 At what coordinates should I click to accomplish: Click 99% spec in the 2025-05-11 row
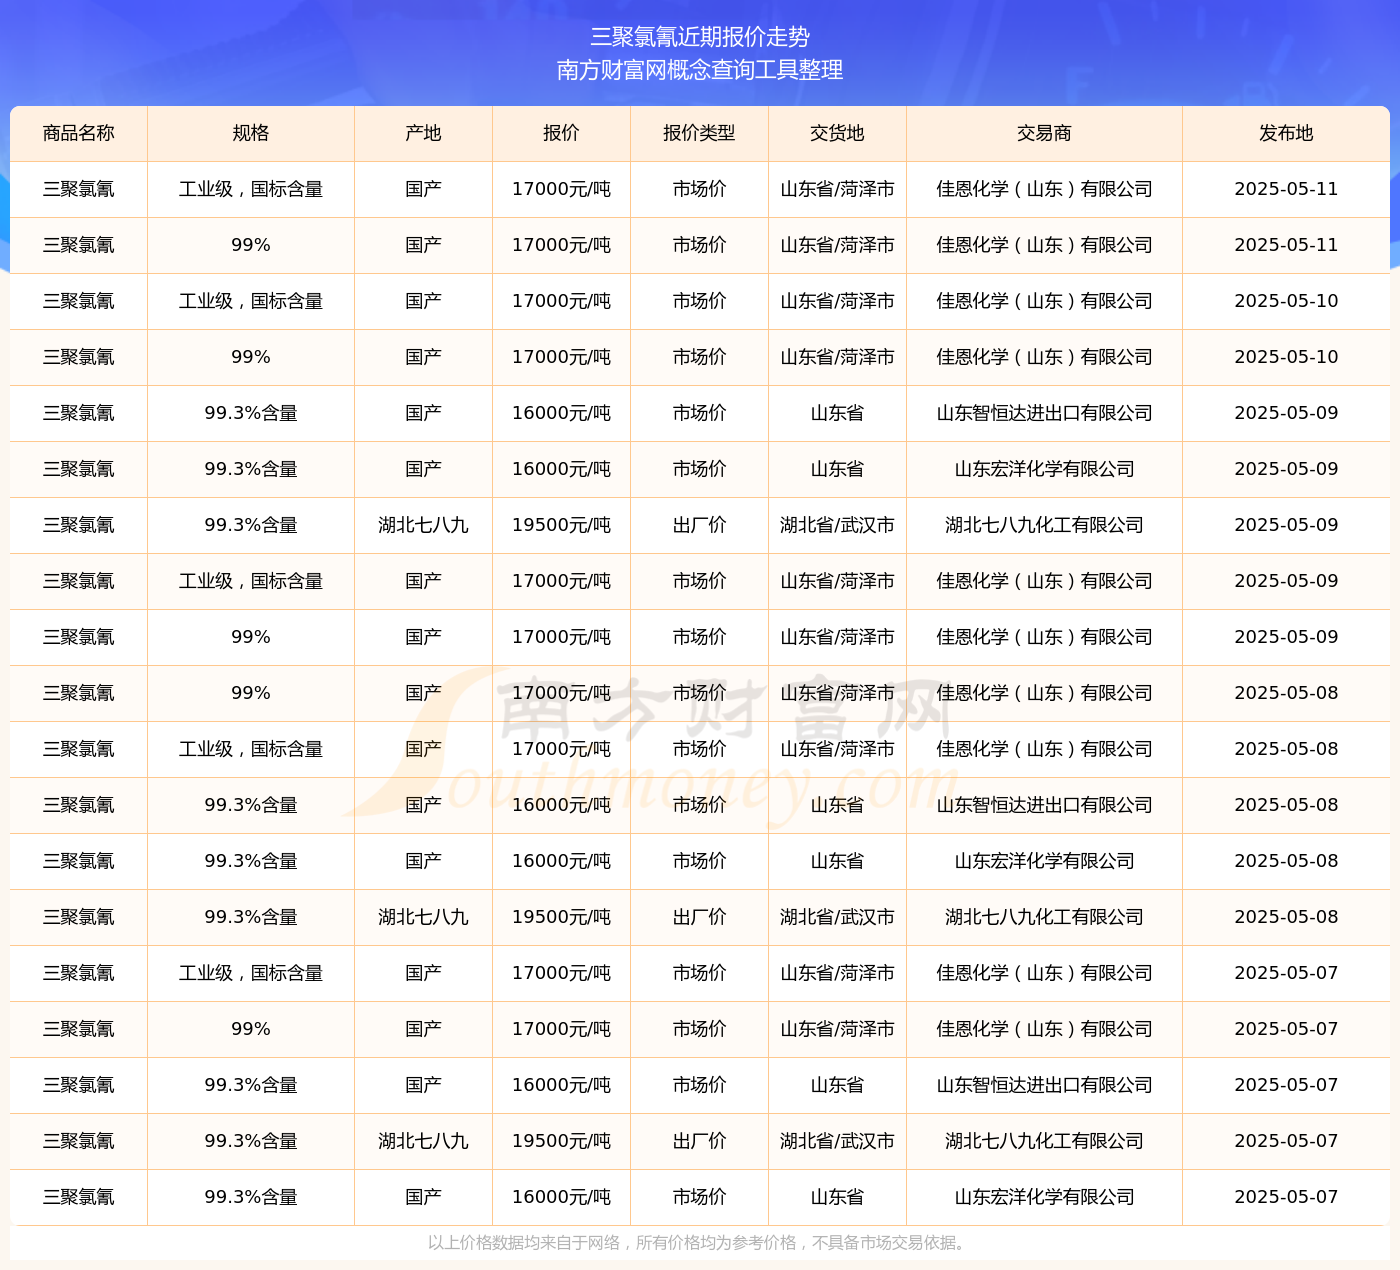tap(251, 245)
